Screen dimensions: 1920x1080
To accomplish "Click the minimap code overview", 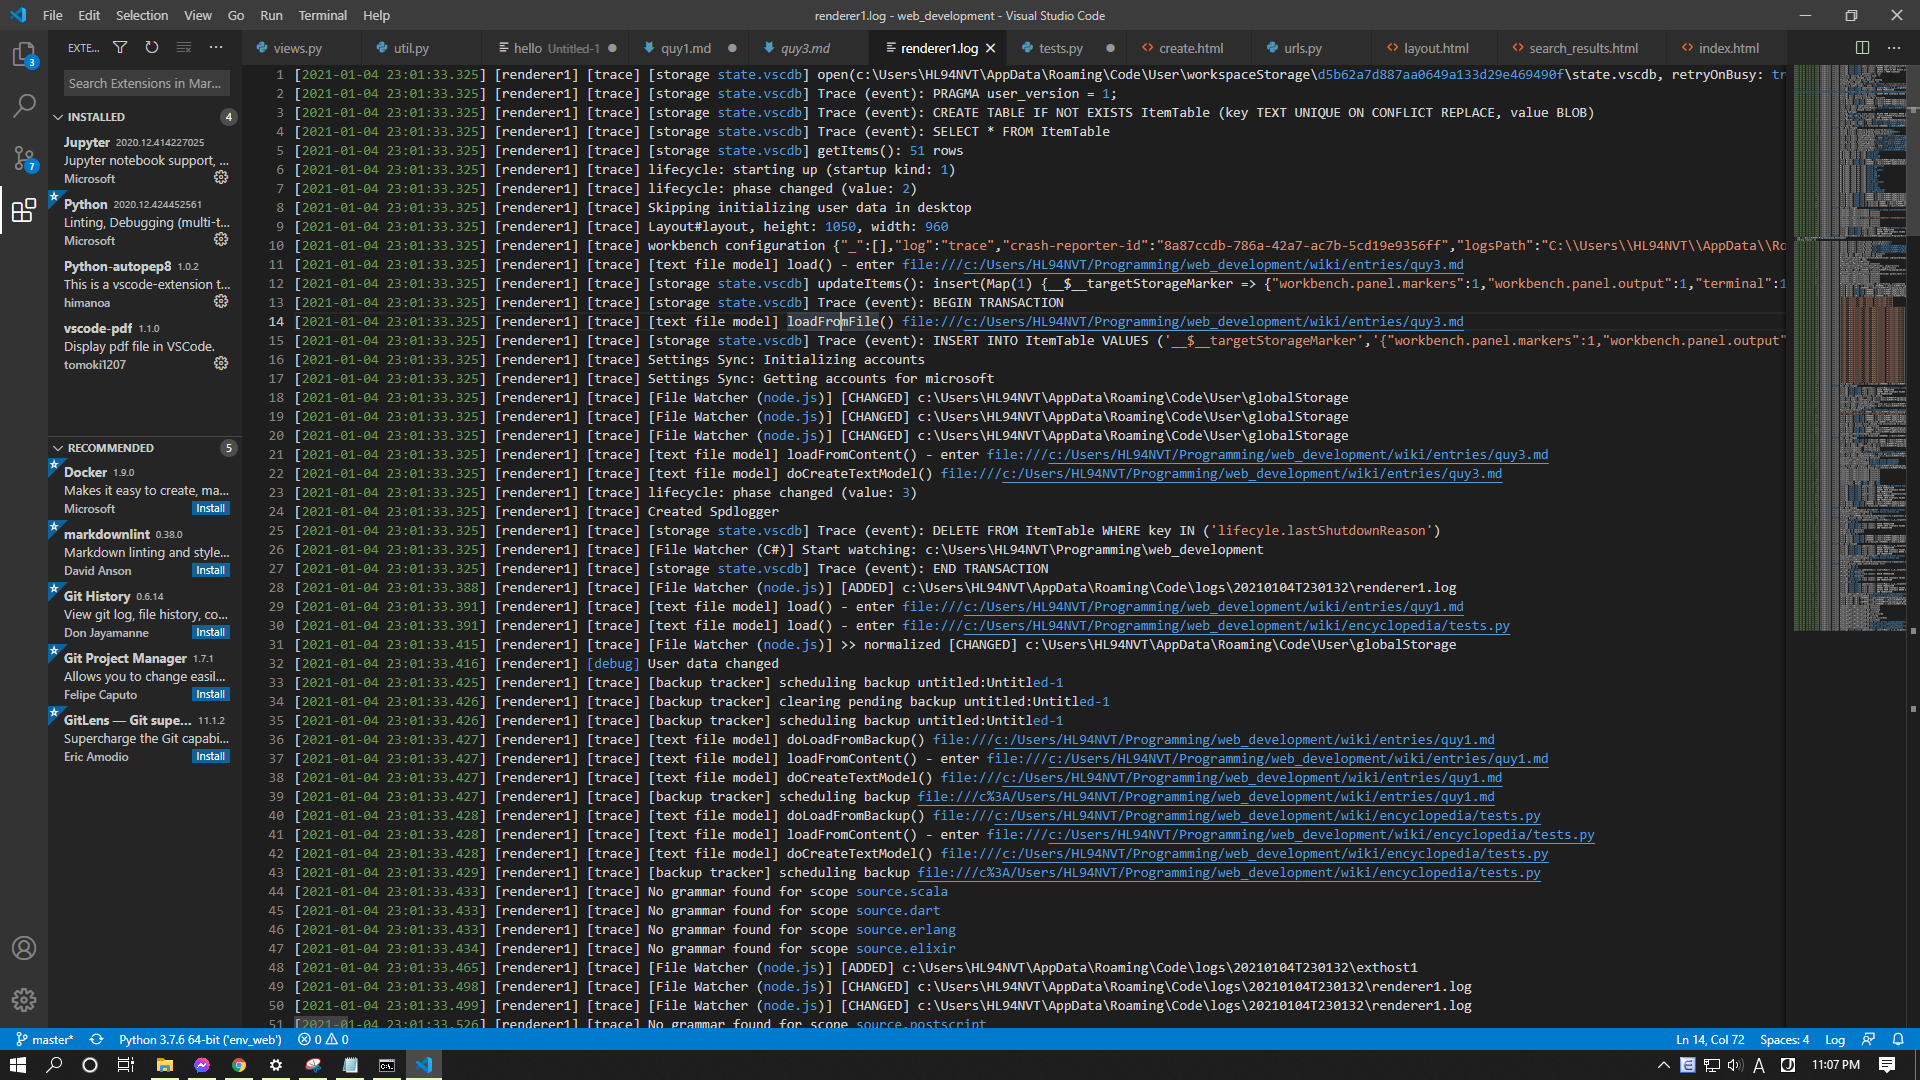I will click(x=1848, y=348).
